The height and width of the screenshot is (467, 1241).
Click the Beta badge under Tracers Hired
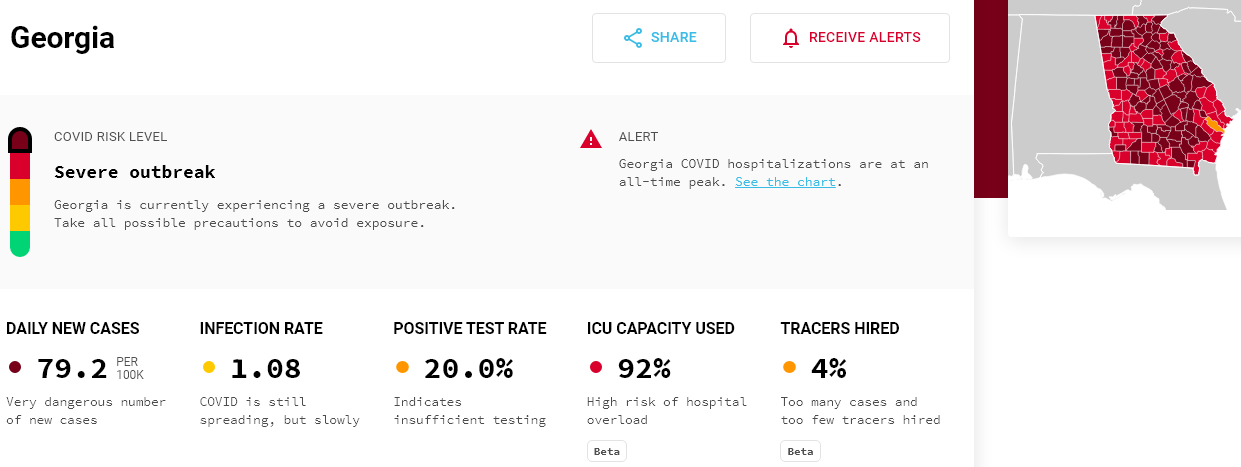click(x=800, y=451)
